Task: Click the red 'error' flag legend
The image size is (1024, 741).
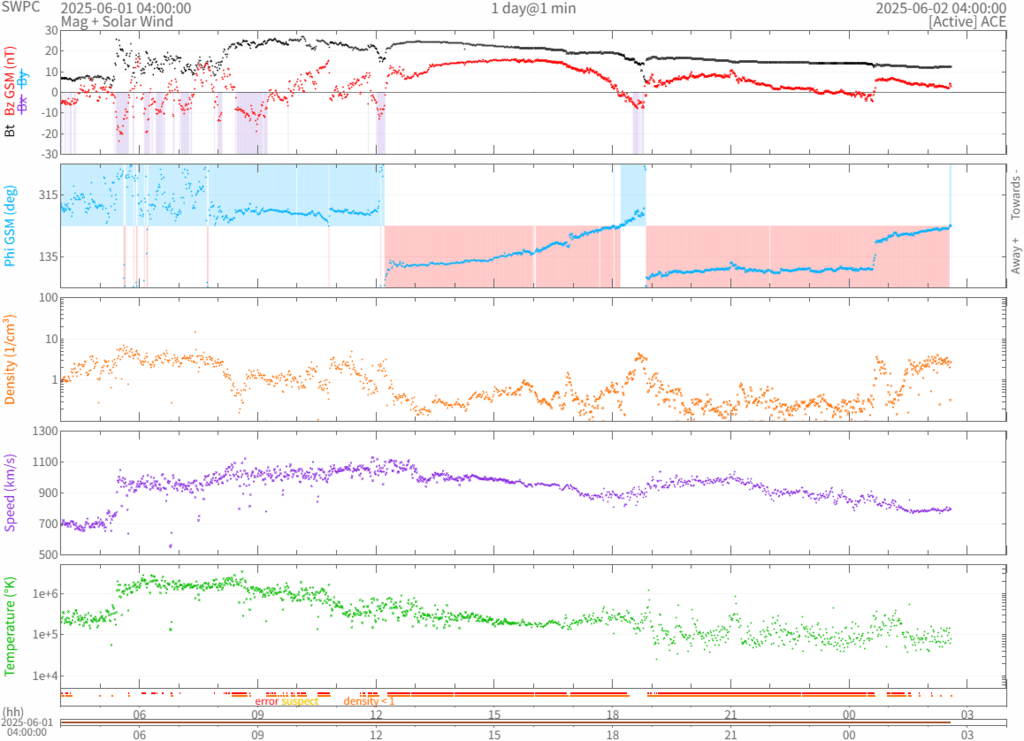Action: pyautogui.click(x=266, y=701)
